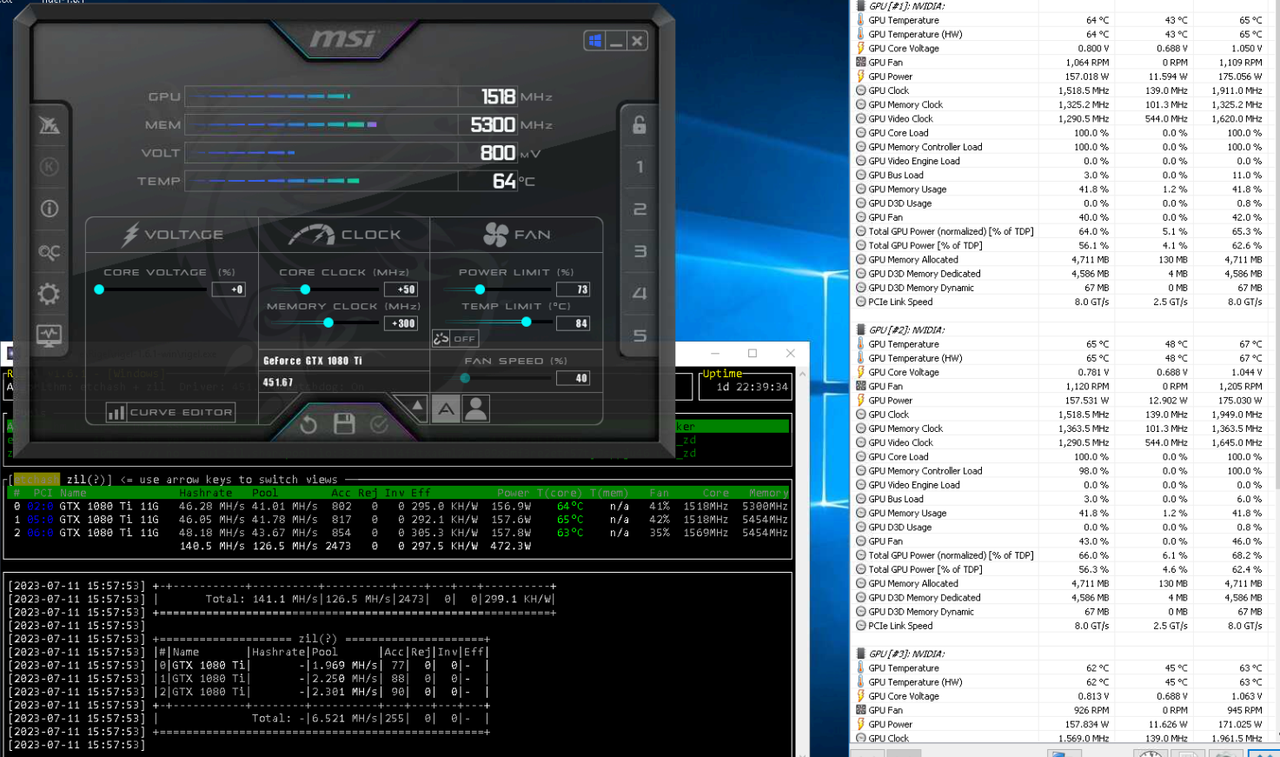Expand GPU selection list arrow
This screenshot has height=757, width=1280.
click(x=418, y=406)
